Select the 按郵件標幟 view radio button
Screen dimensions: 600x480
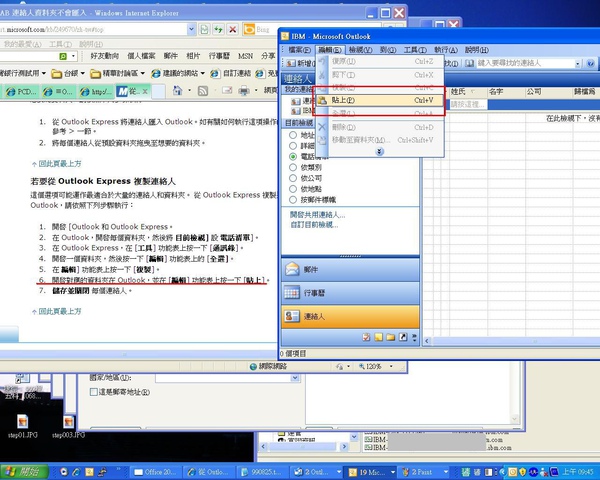tap(293, 199)
